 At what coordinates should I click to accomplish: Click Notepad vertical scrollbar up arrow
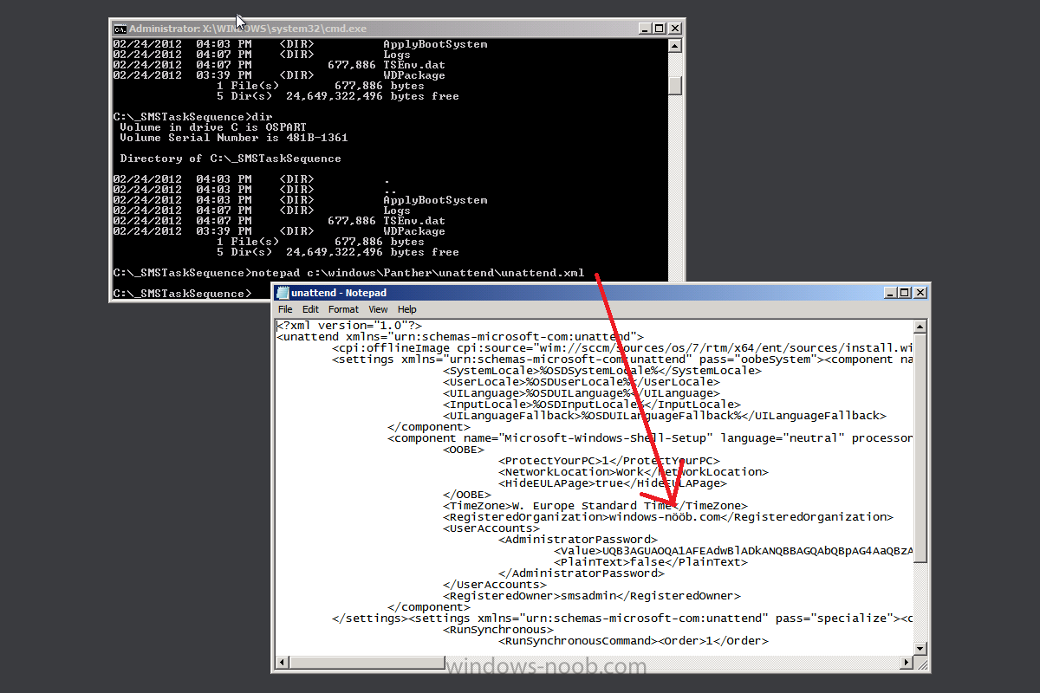click(920, 327)
